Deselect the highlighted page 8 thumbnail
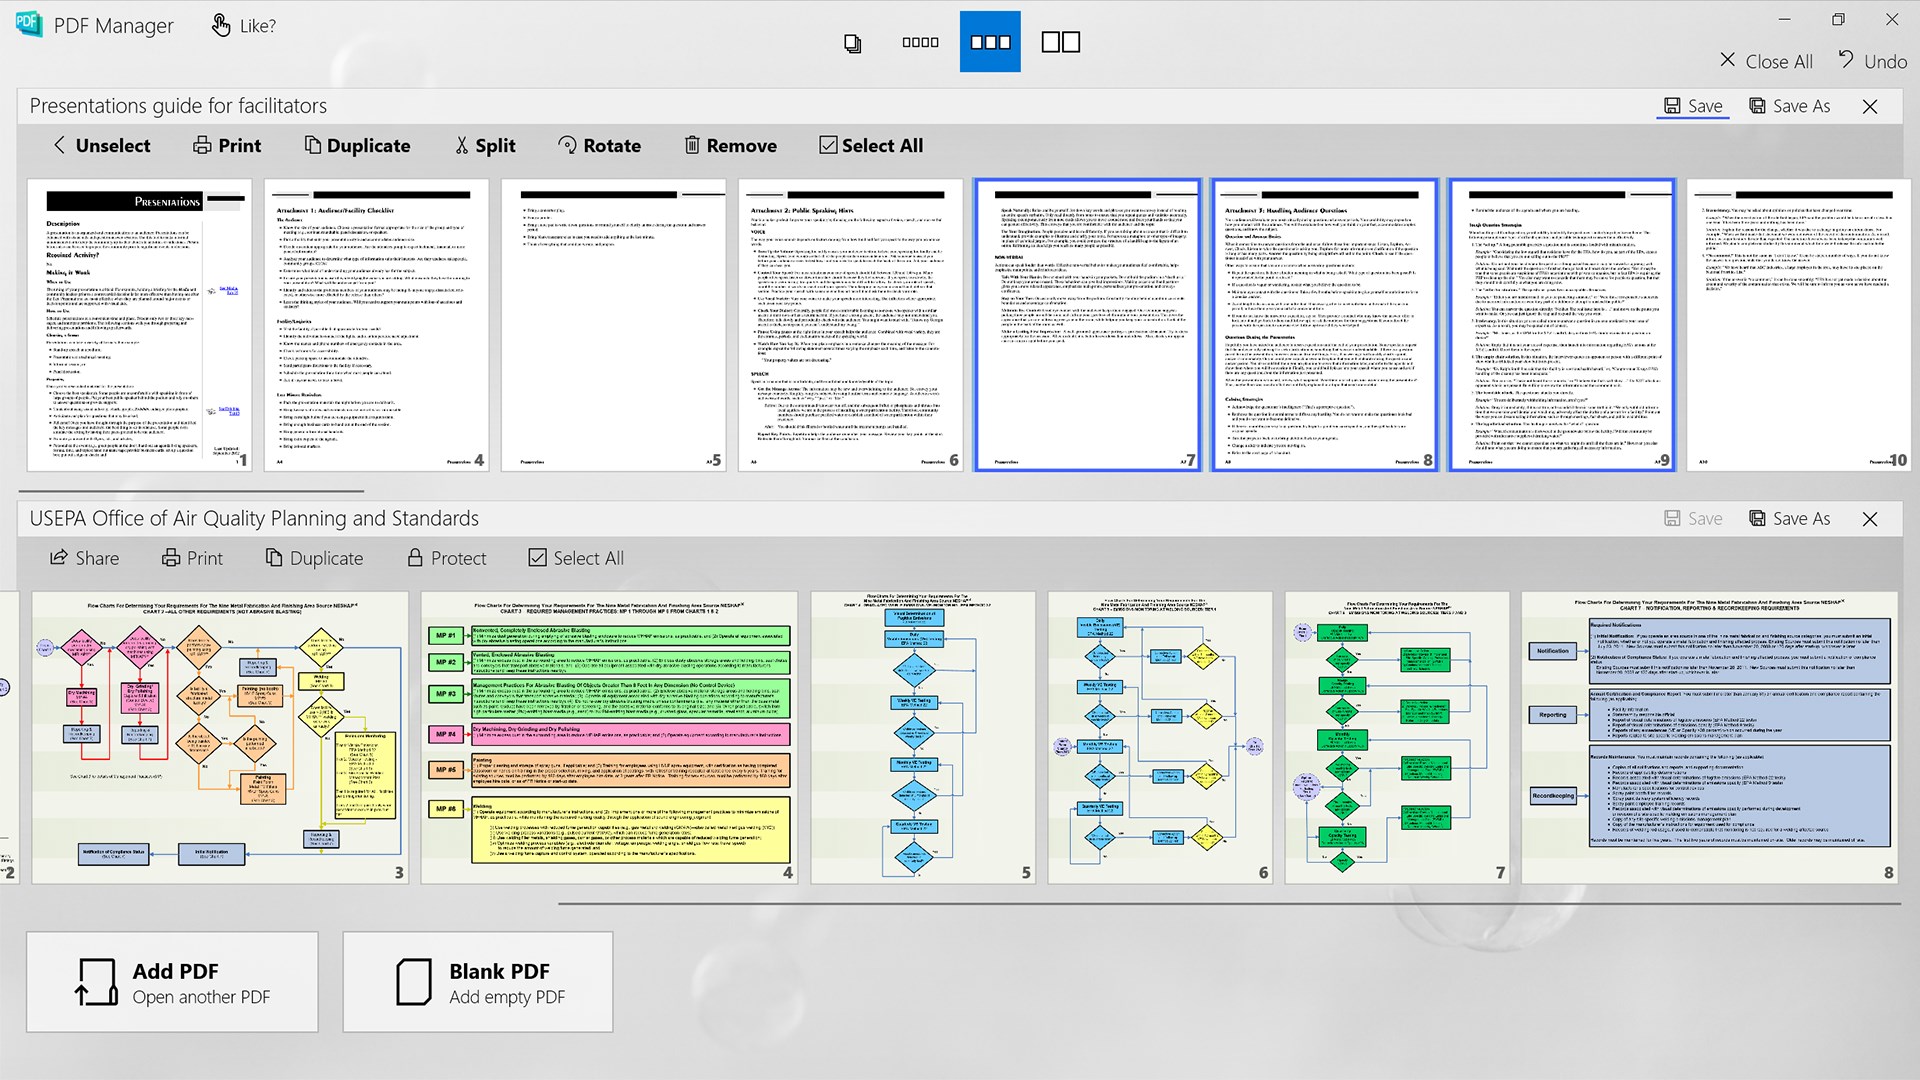1920x1080 pixels. tap(1323, 323)
